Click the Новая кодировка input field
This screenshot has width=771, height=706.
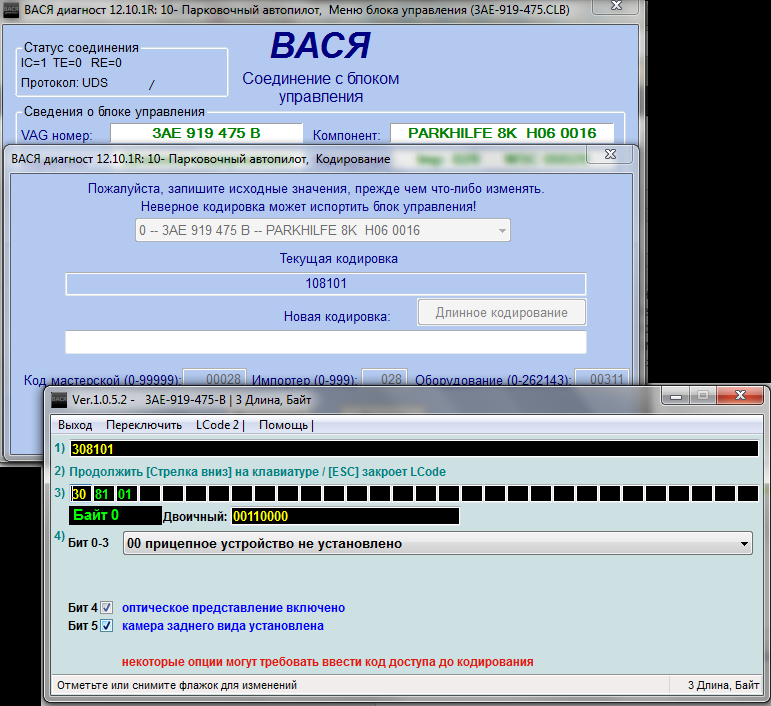point(325,343)
